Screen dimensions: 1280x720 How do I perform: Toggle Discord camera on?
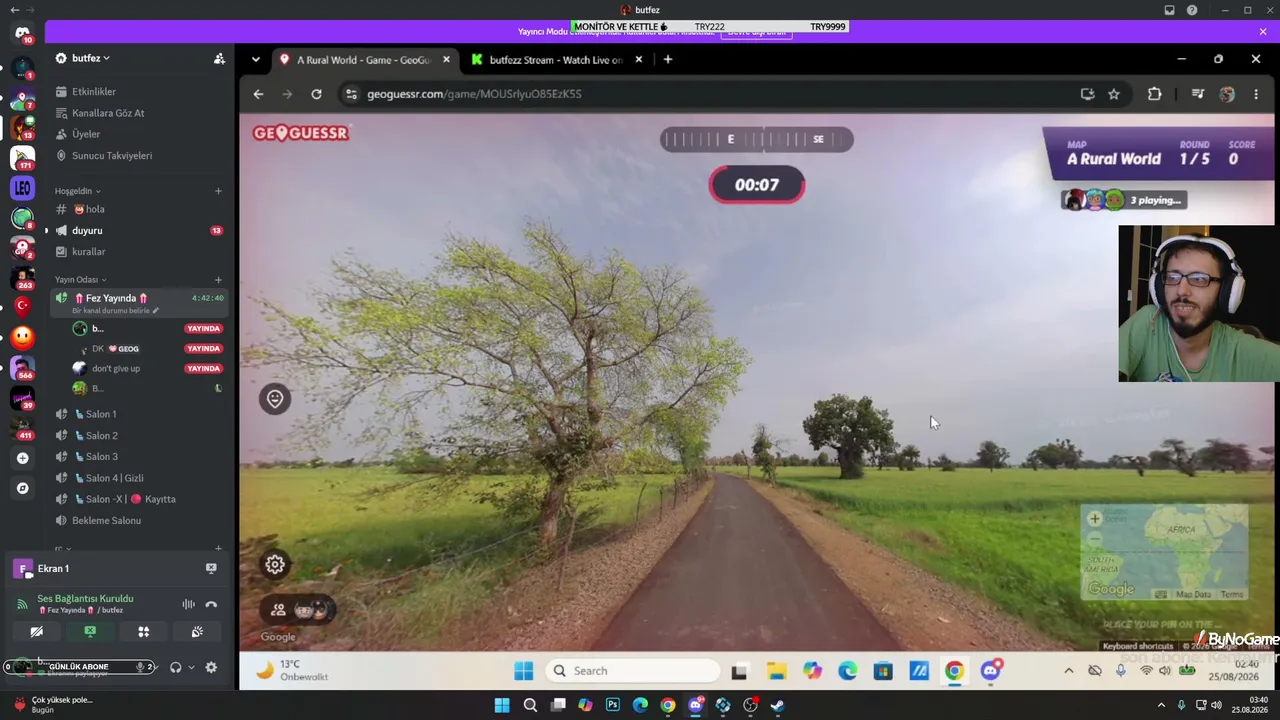pos(36,631)
